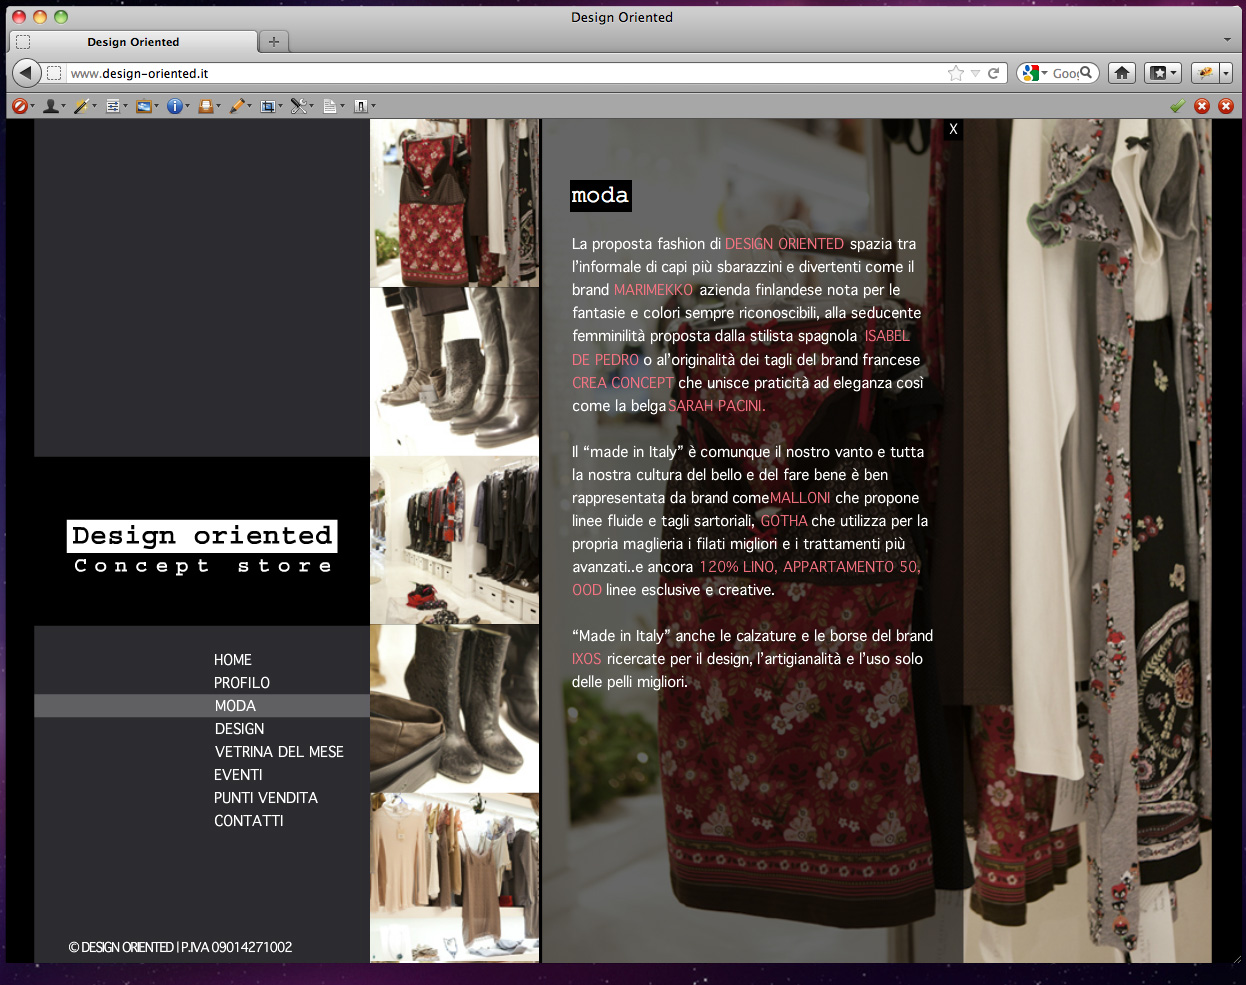Click the MALLONI brand link

pos(800,498)
